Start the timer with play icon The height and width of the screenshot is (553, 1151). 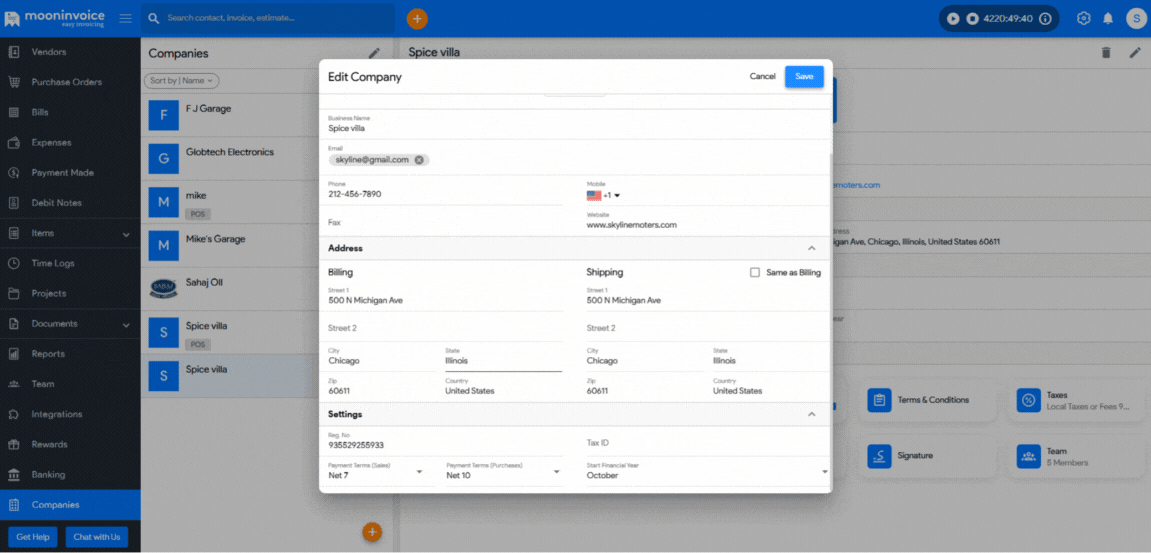pos(953,18)
